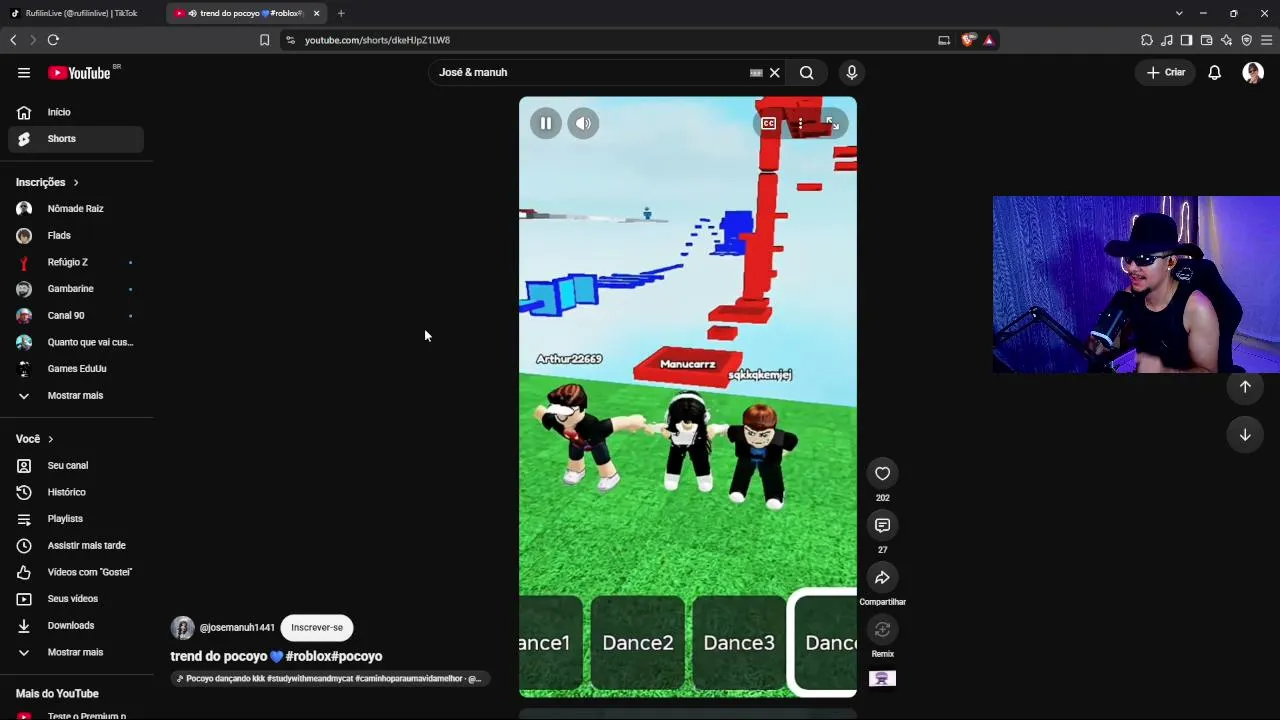
Task: Open Histórico
Action: pos(76,492)
